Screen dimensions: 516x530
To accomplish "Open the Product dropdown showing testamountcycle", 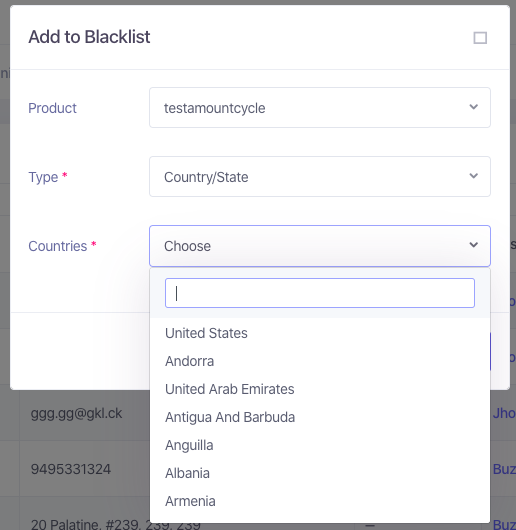I will (x=320, y=107).
